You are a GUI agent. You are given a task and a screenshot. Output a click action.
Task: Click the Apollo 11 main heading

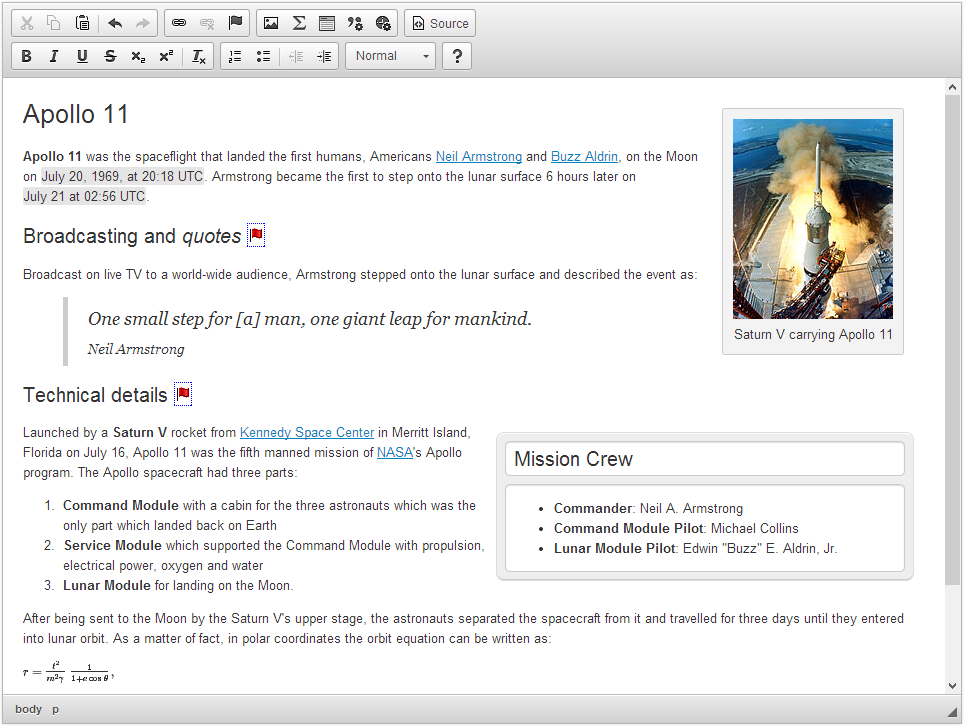point(76,114)
